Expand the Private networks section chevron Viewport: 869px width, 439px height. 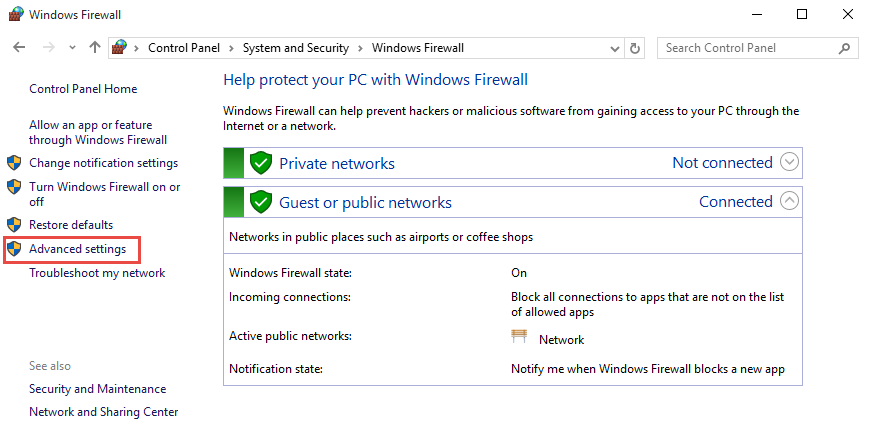pos(789,162)
